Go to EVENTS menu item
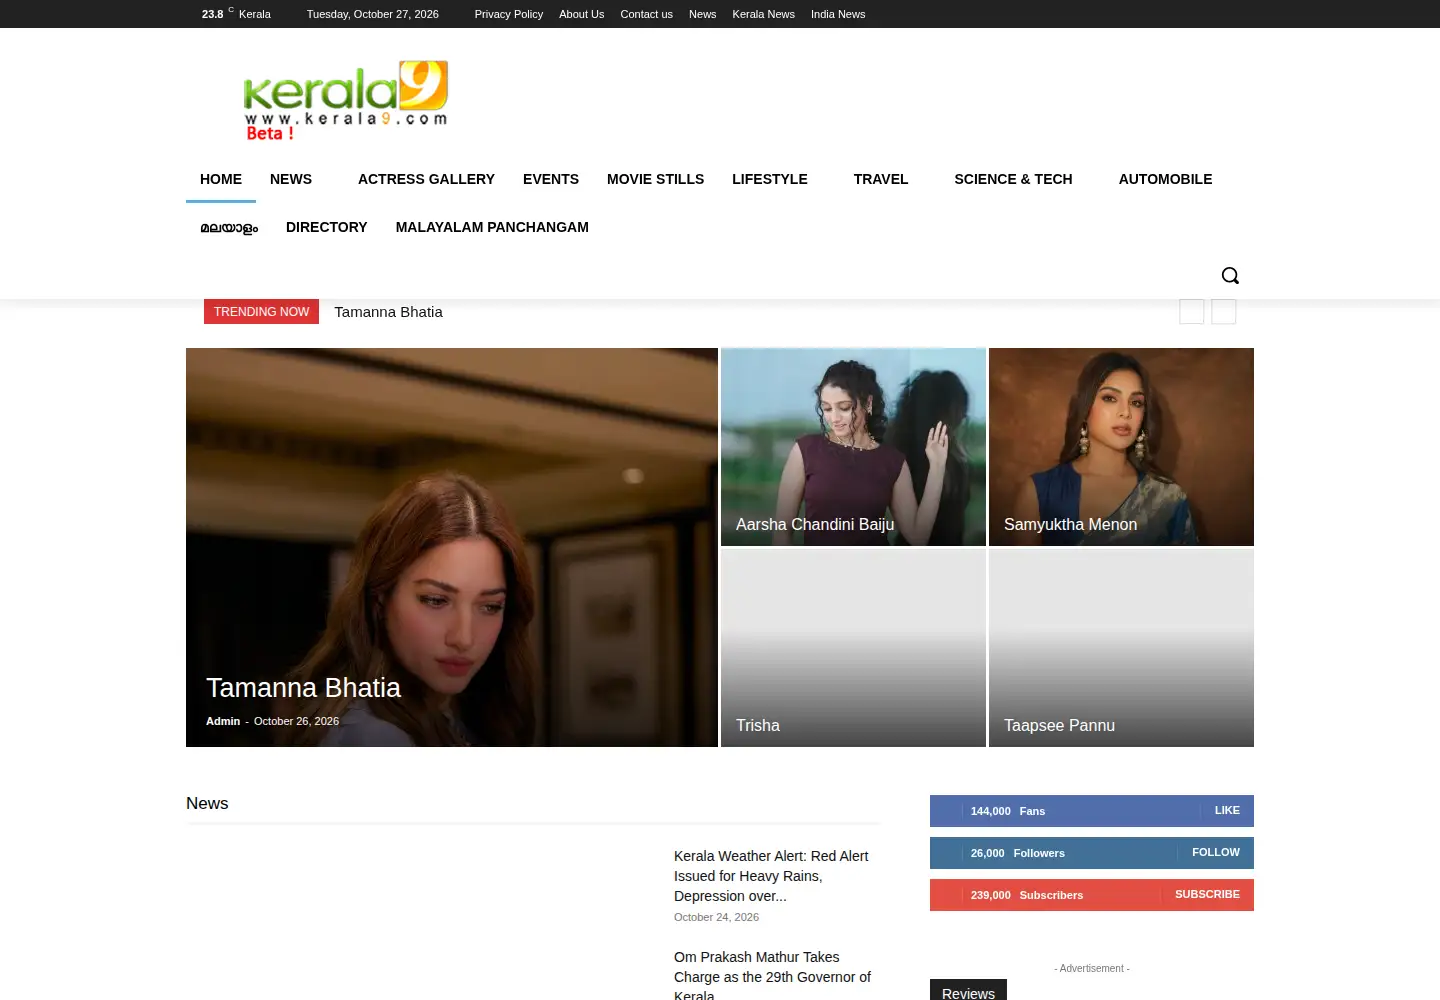This screenshot has width=1440, height=1000. 551,179
